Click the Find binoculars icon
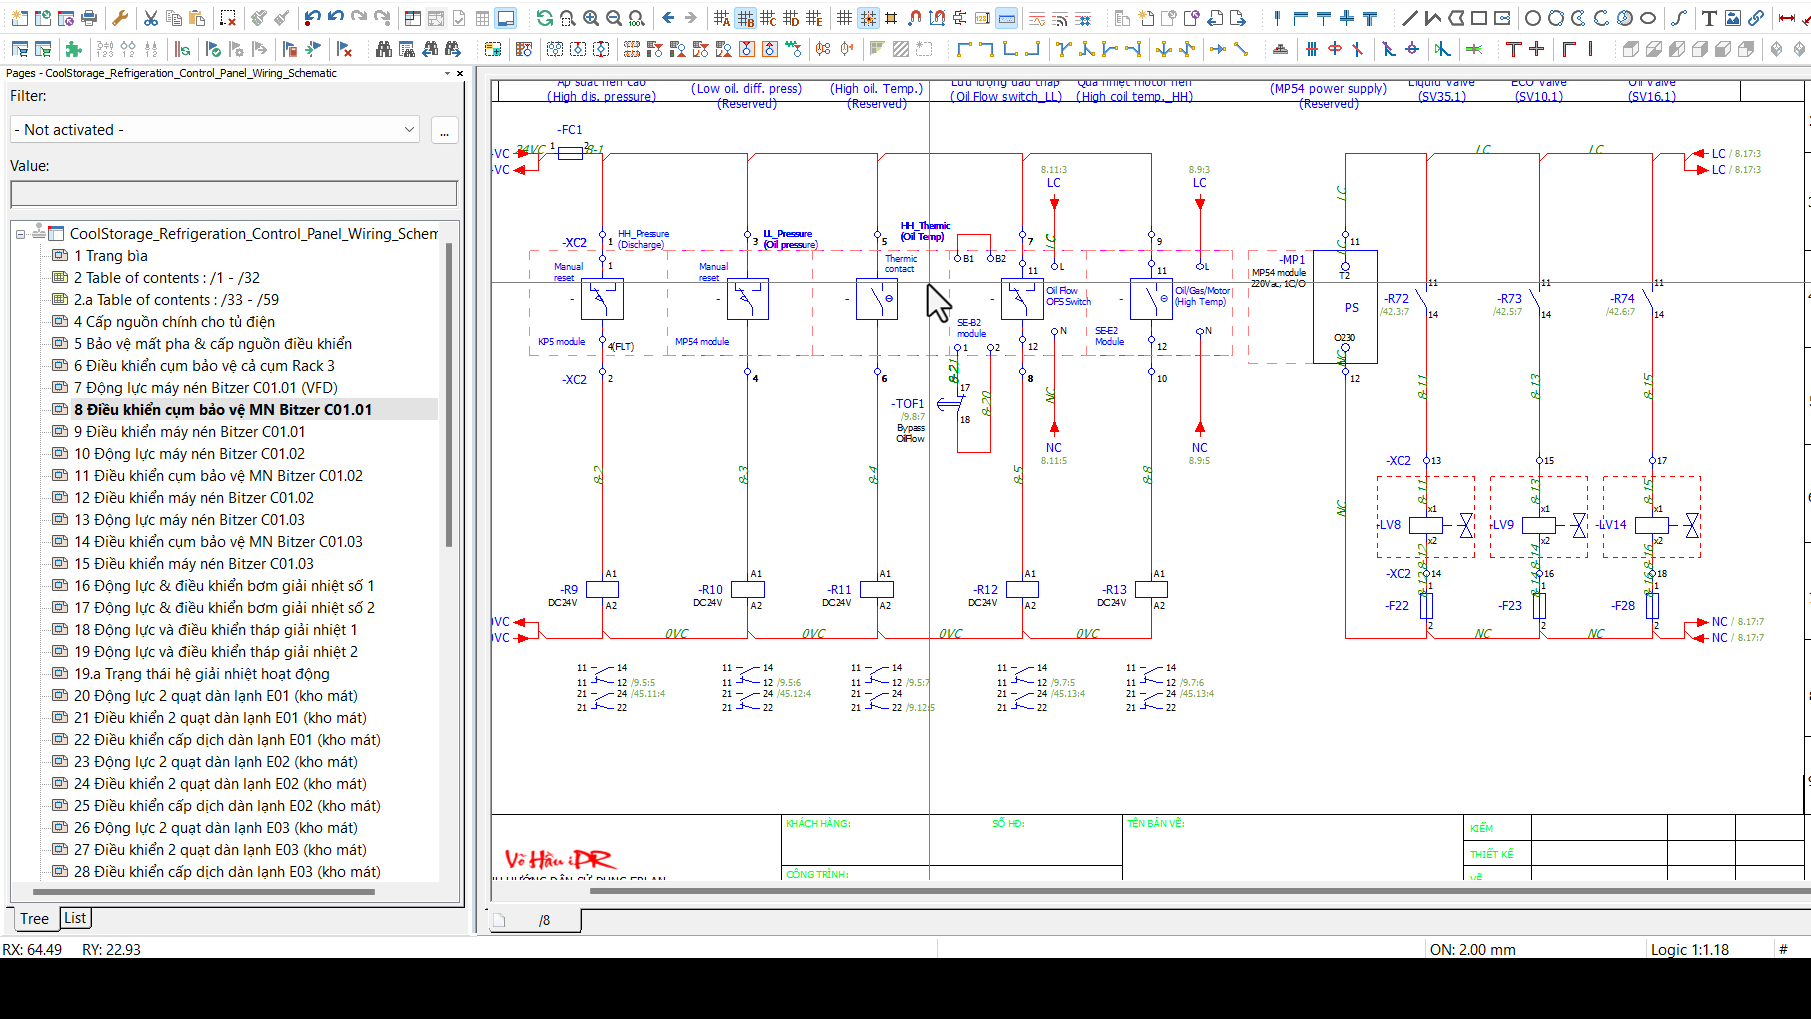The image size is (1811, 1019). click(383, 49)
